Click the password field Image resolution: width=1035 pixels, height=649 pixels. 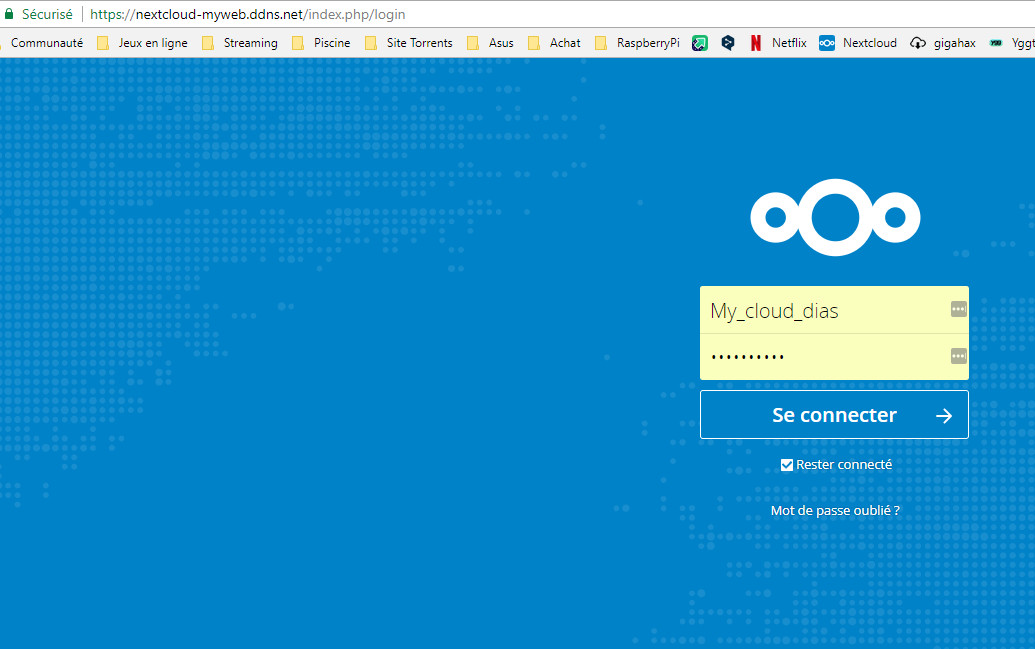pos(834,357)
